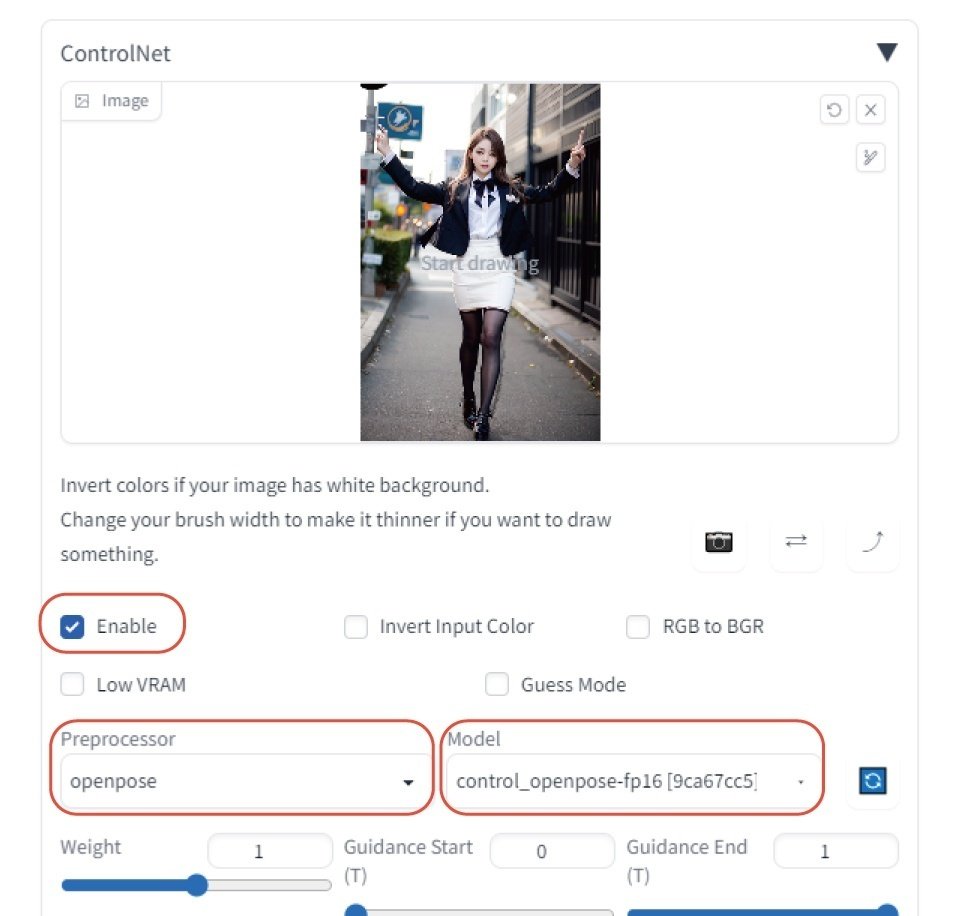Refresh the model list
This screenshot has height=916, width=965.
(x=873, y=781)
